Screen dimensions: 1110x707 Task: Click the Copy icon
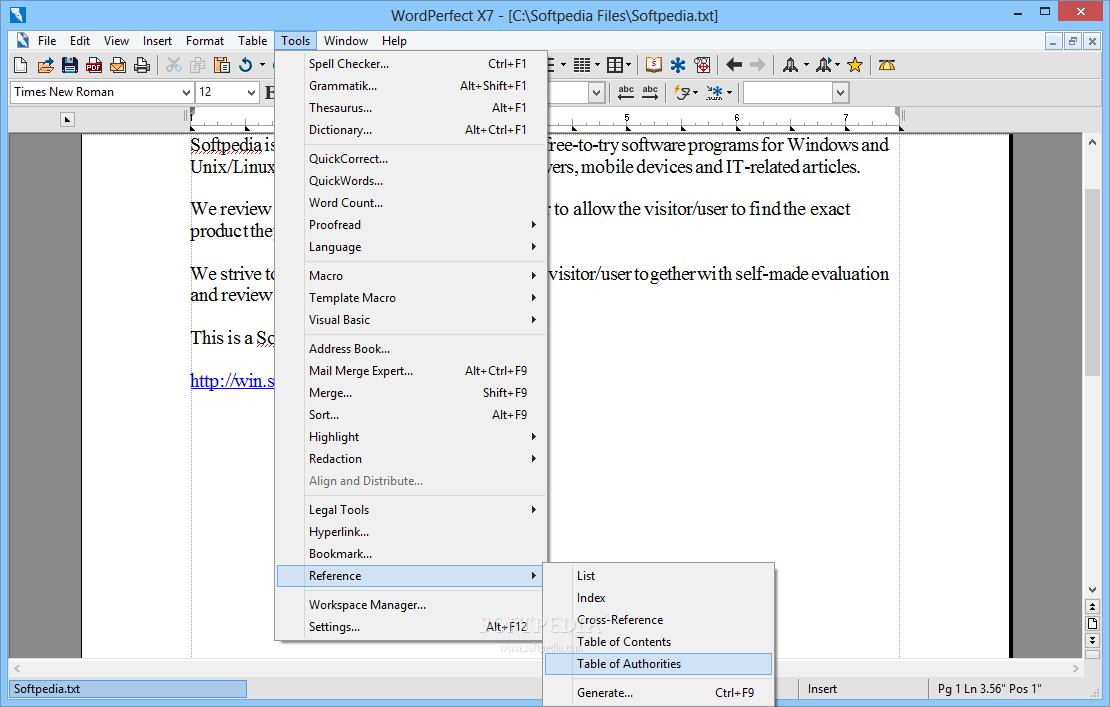pyautogui.click(x=198, y=65)
